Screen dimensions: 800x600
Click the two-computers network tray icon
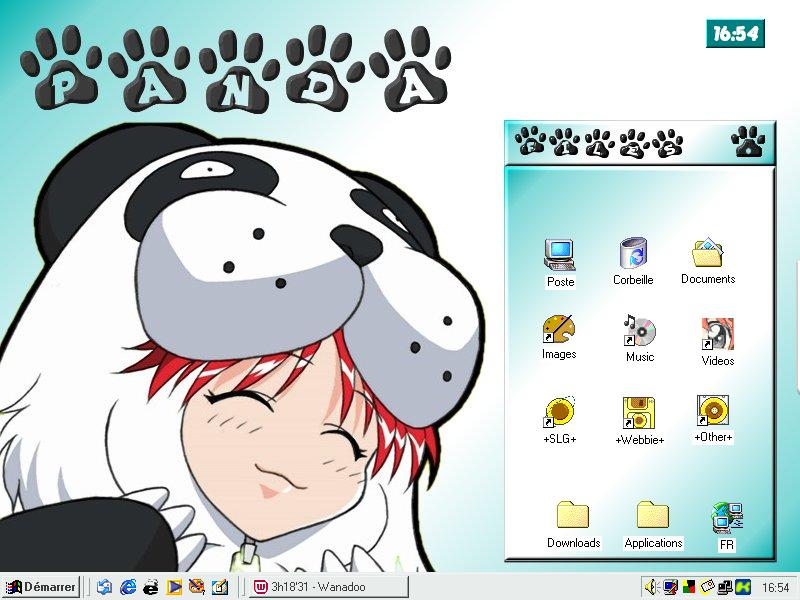pyautogui.click(x=725, y=587)
